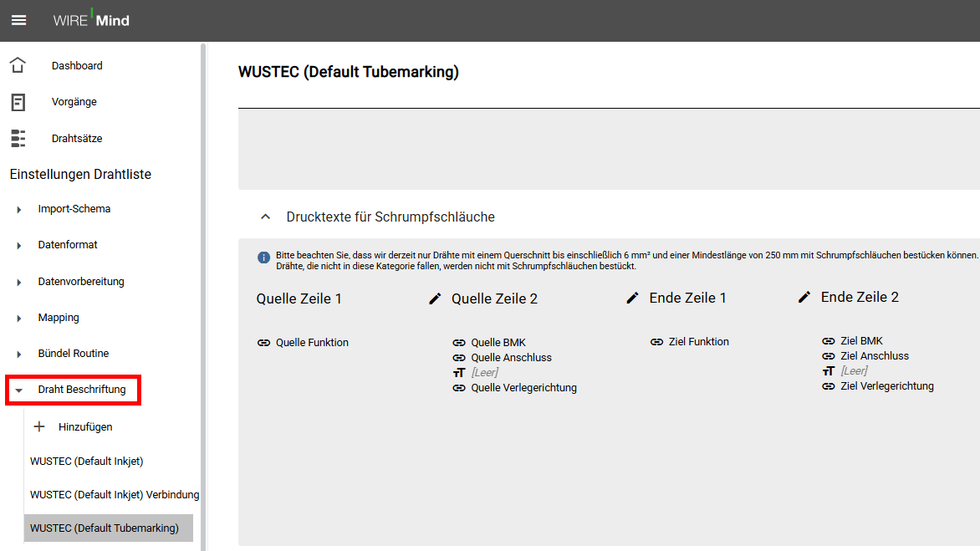Viewport: 980px width, 551px height.
Task: Click the Ziel Verlegerichtung field text
Action: (x=887, y=386)
